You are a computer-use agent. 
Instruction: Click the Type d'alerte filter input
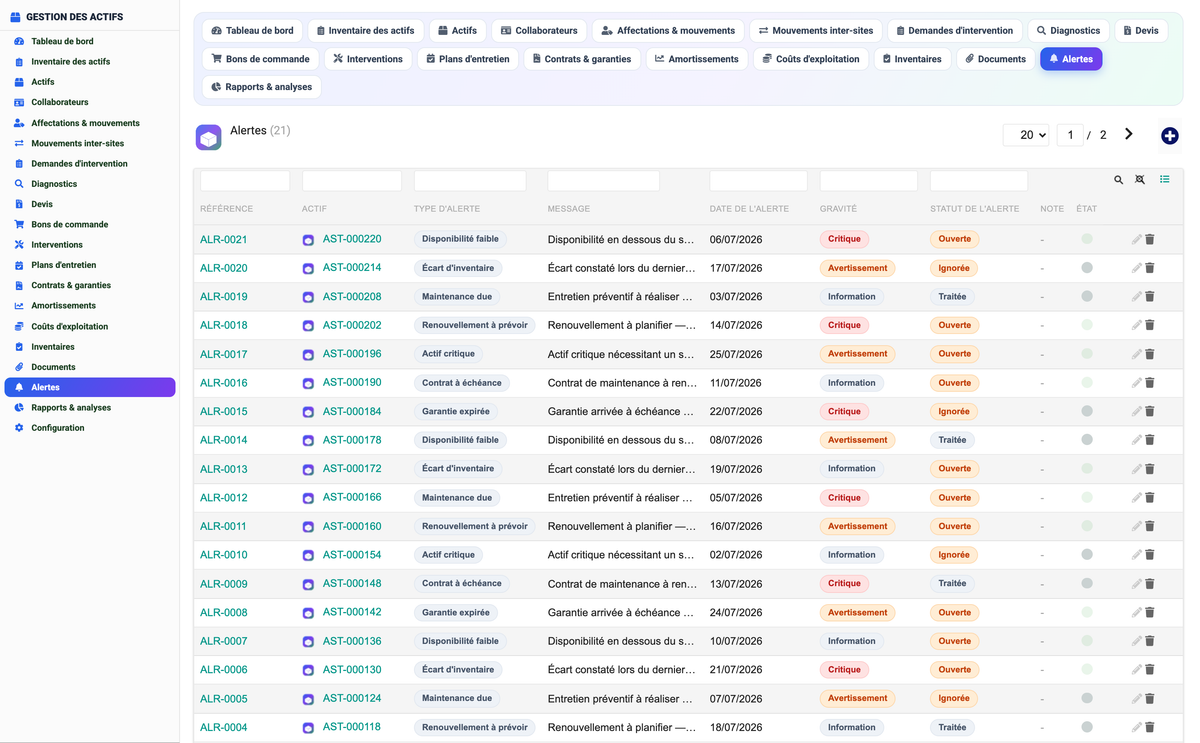[470, 181]
